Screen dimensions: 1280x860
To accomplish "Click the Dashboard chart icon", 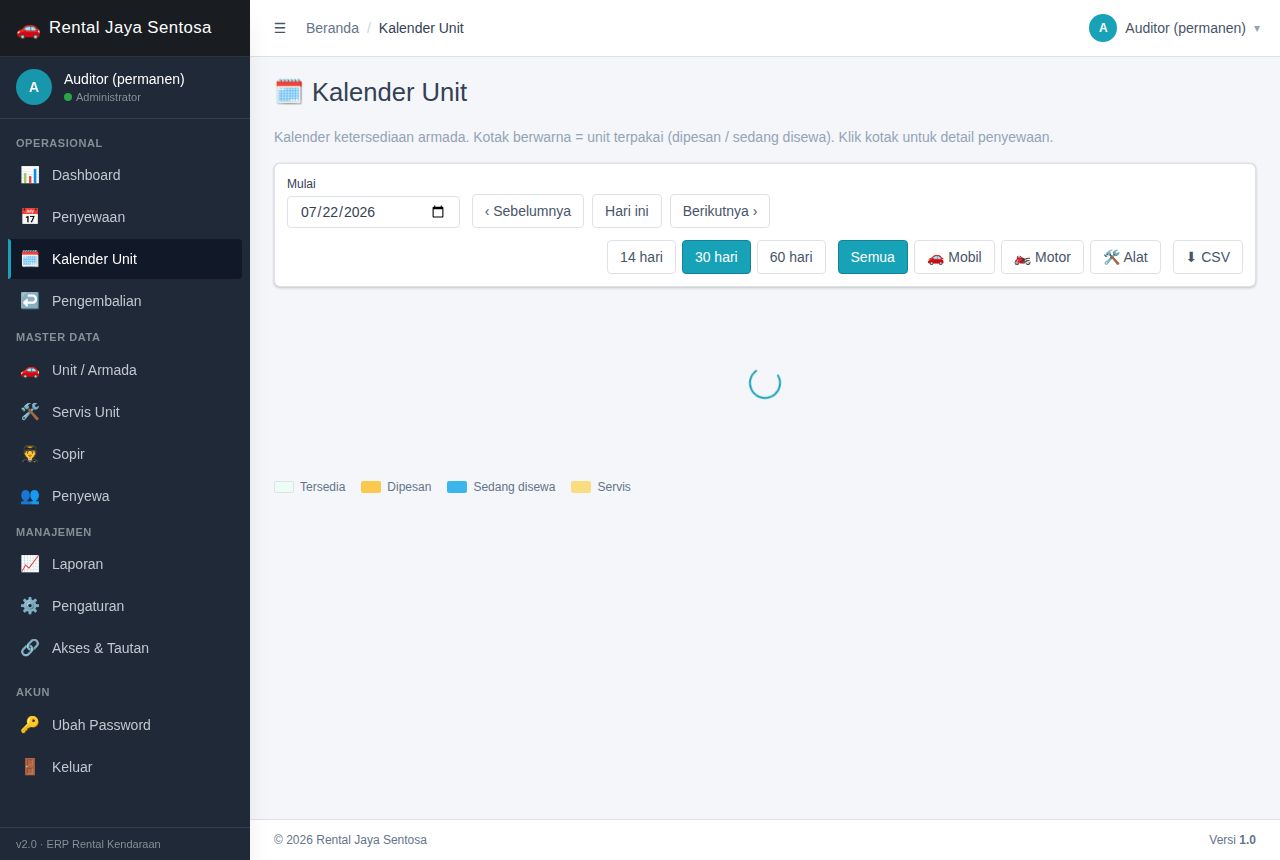I will [30, 175].
